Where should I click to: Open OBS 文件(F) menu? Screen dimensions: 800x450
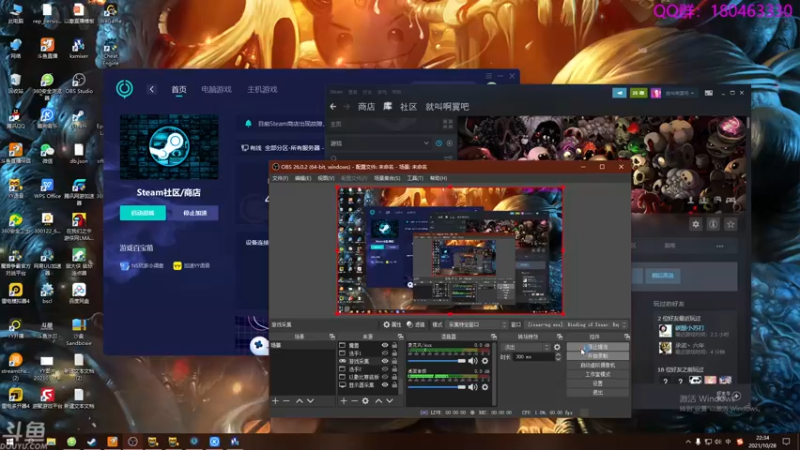pyautogui.click(x=280, y=178)
